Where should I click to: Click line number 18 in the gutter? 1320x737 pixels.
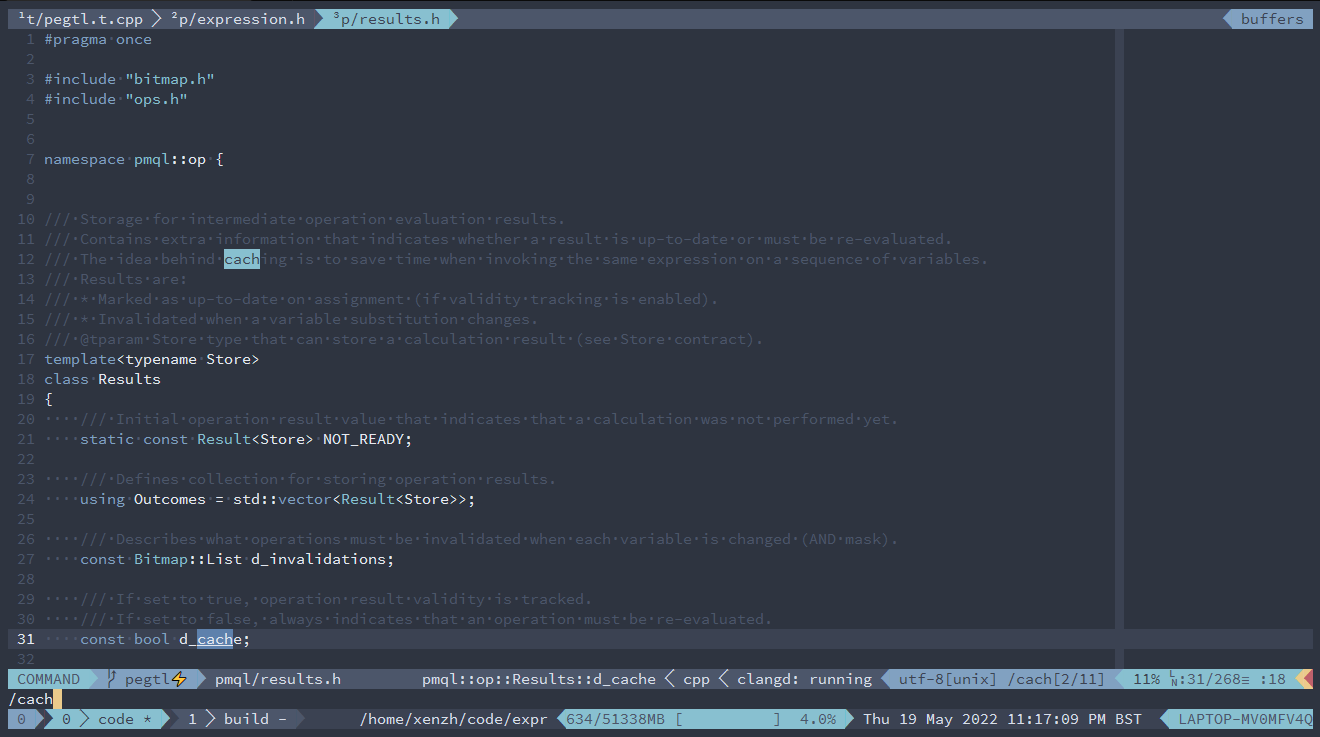[x=26, y=379]
